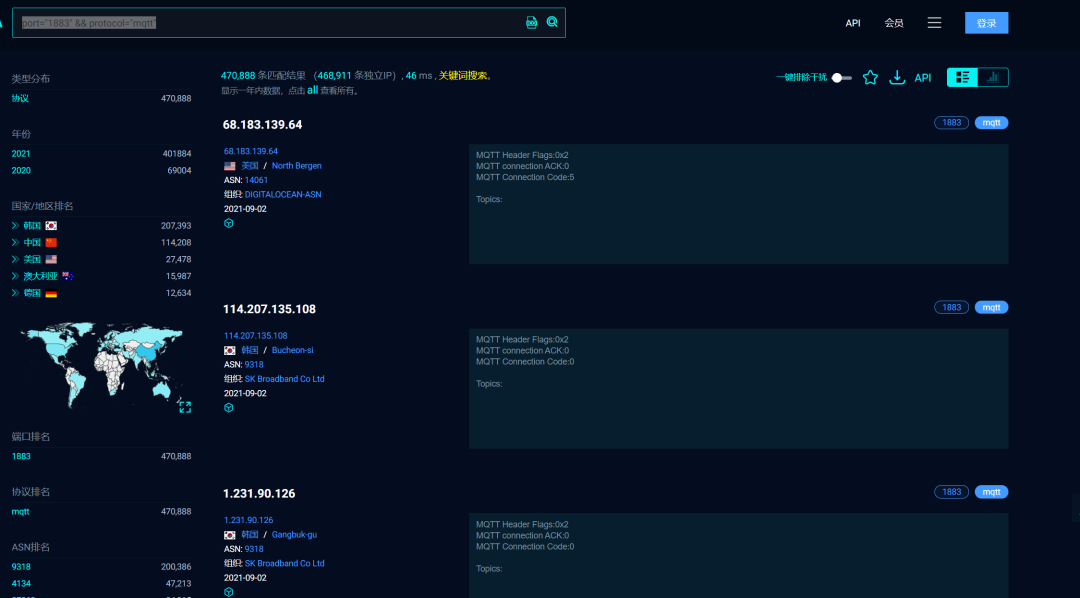Screen dimensions: 1080x598
Task: Expand the 中国 country entry
Action: click(x=16, y=243)
